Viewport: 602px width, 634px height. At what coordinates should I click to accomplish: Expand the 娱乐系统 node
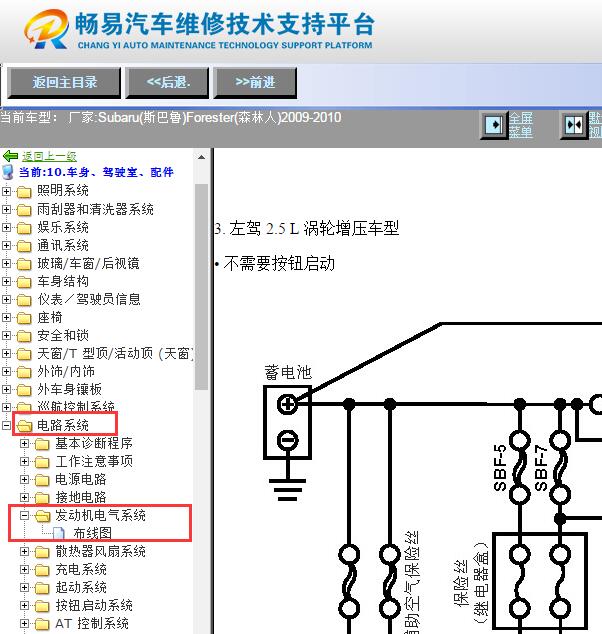[x=6, y=227]
